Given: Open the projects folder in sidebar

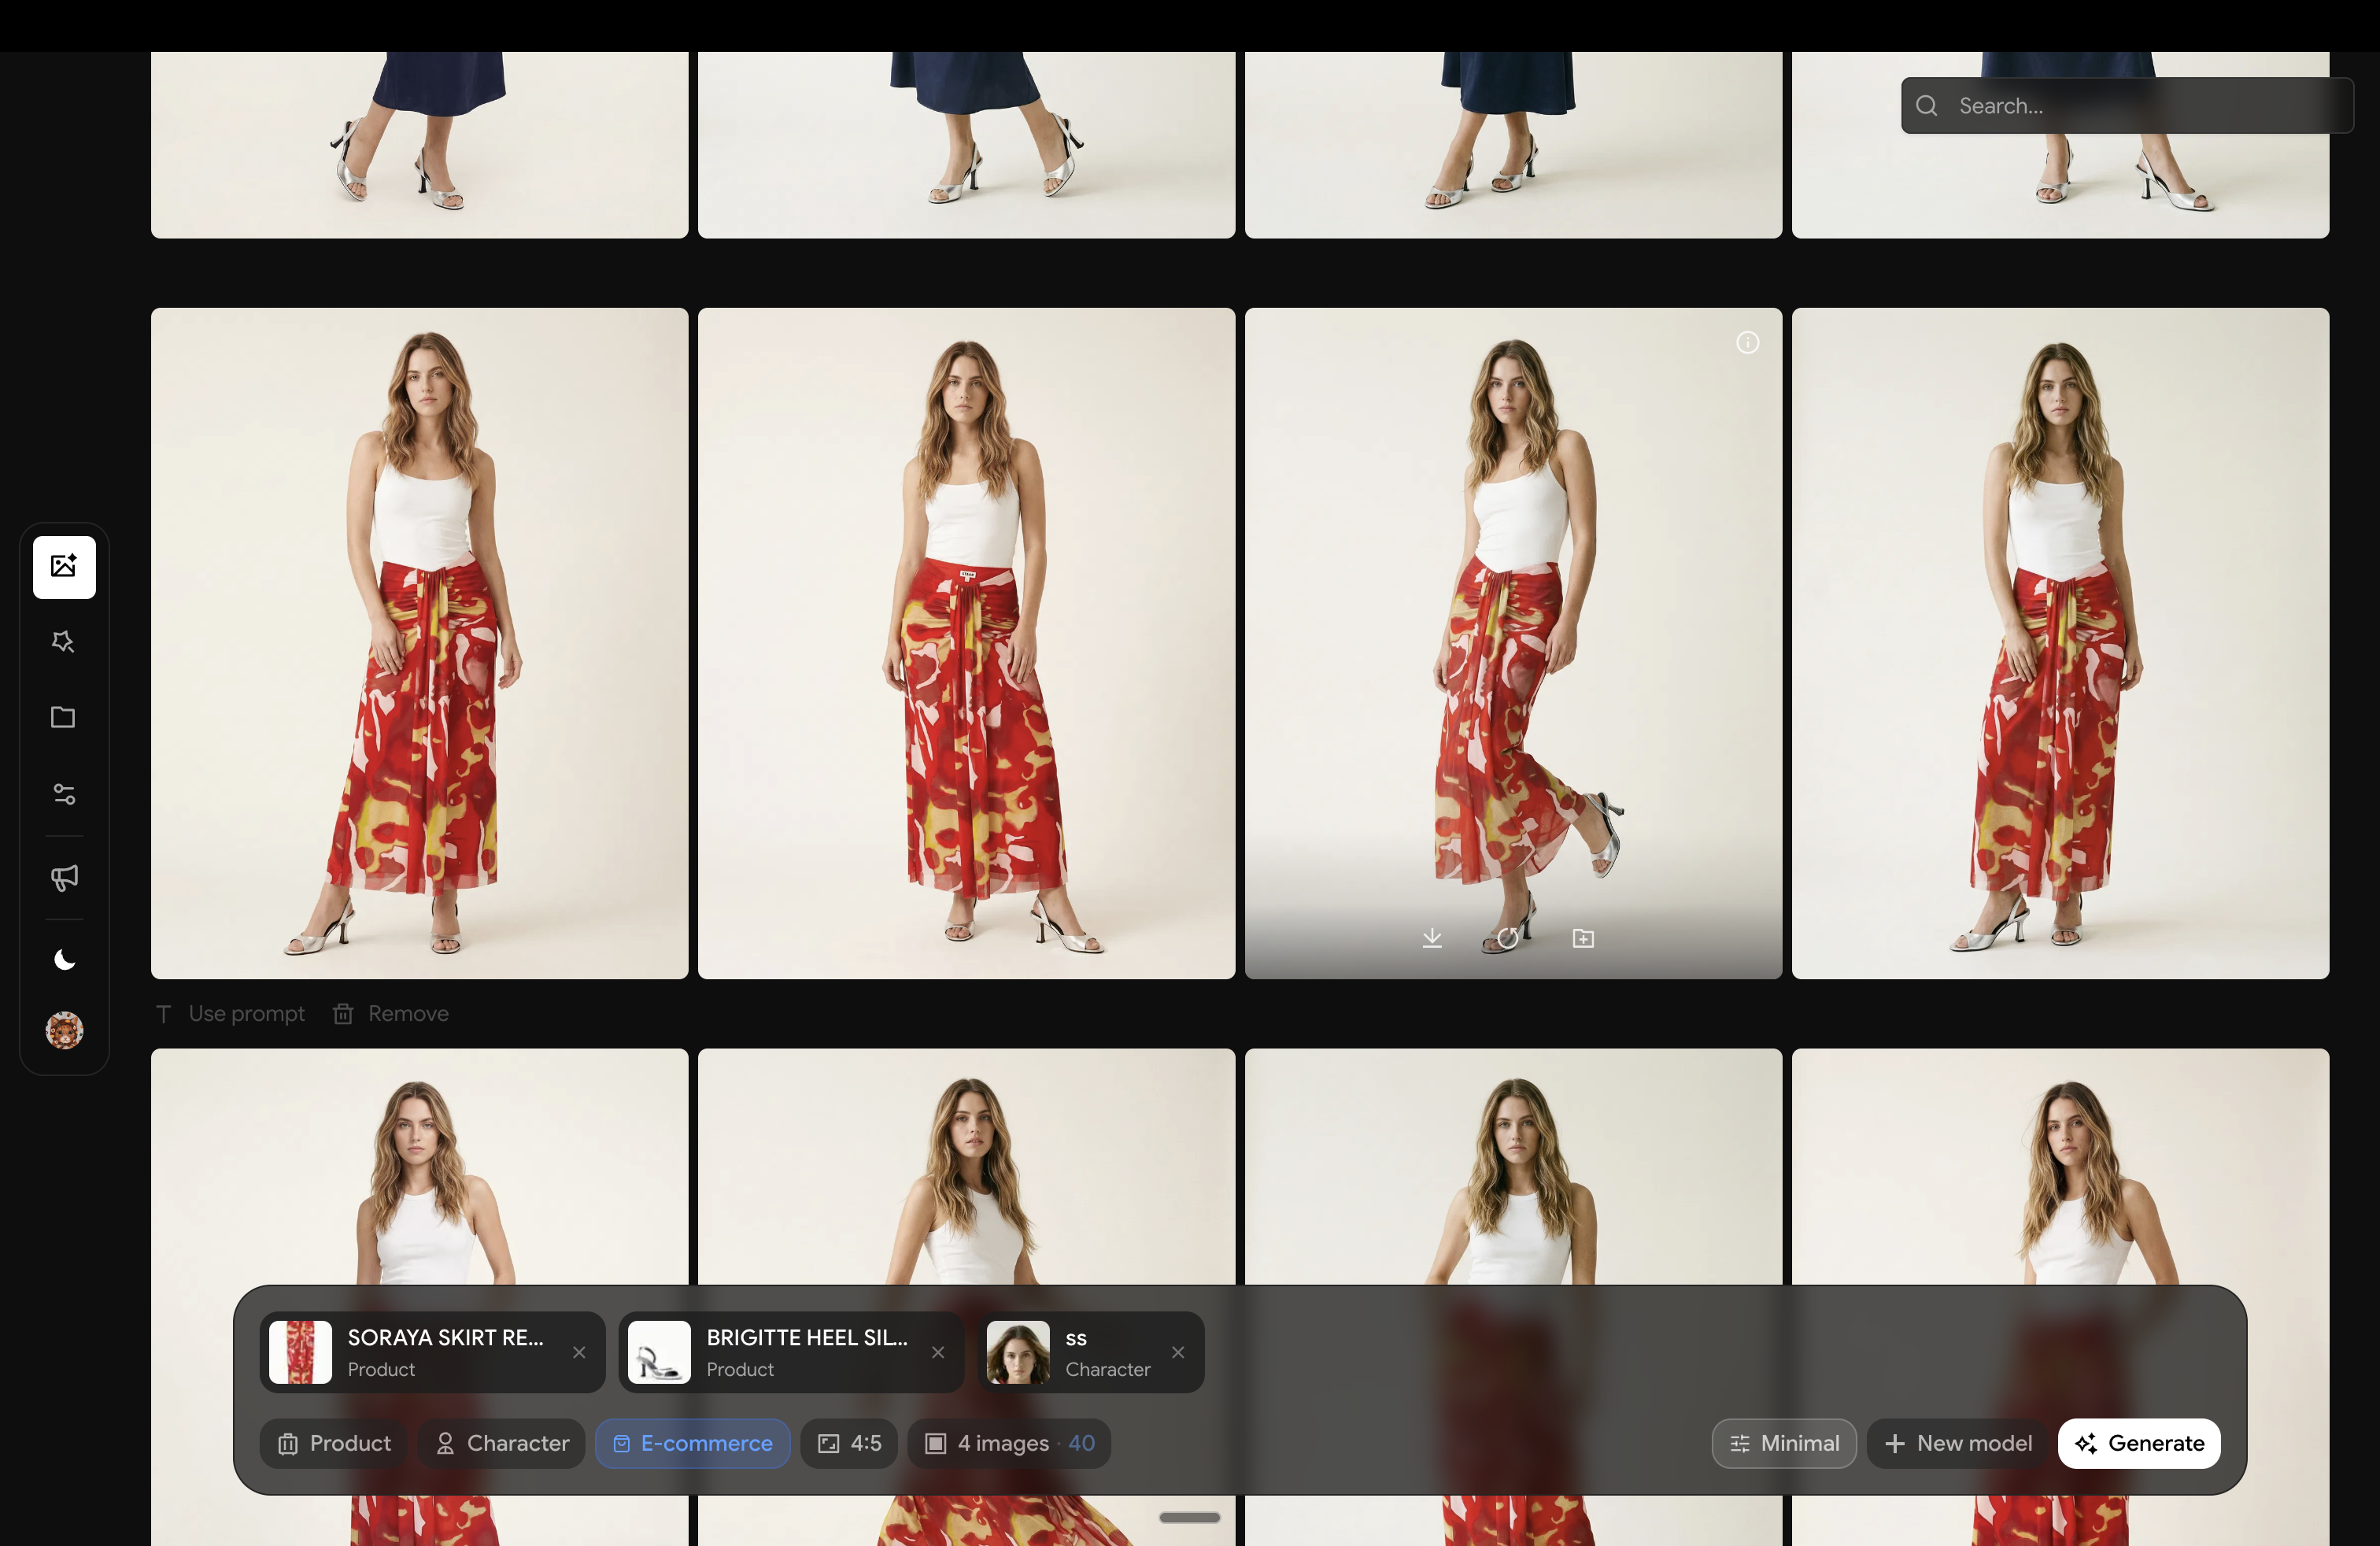Looking at the screenshot, I should pos(63,717).
